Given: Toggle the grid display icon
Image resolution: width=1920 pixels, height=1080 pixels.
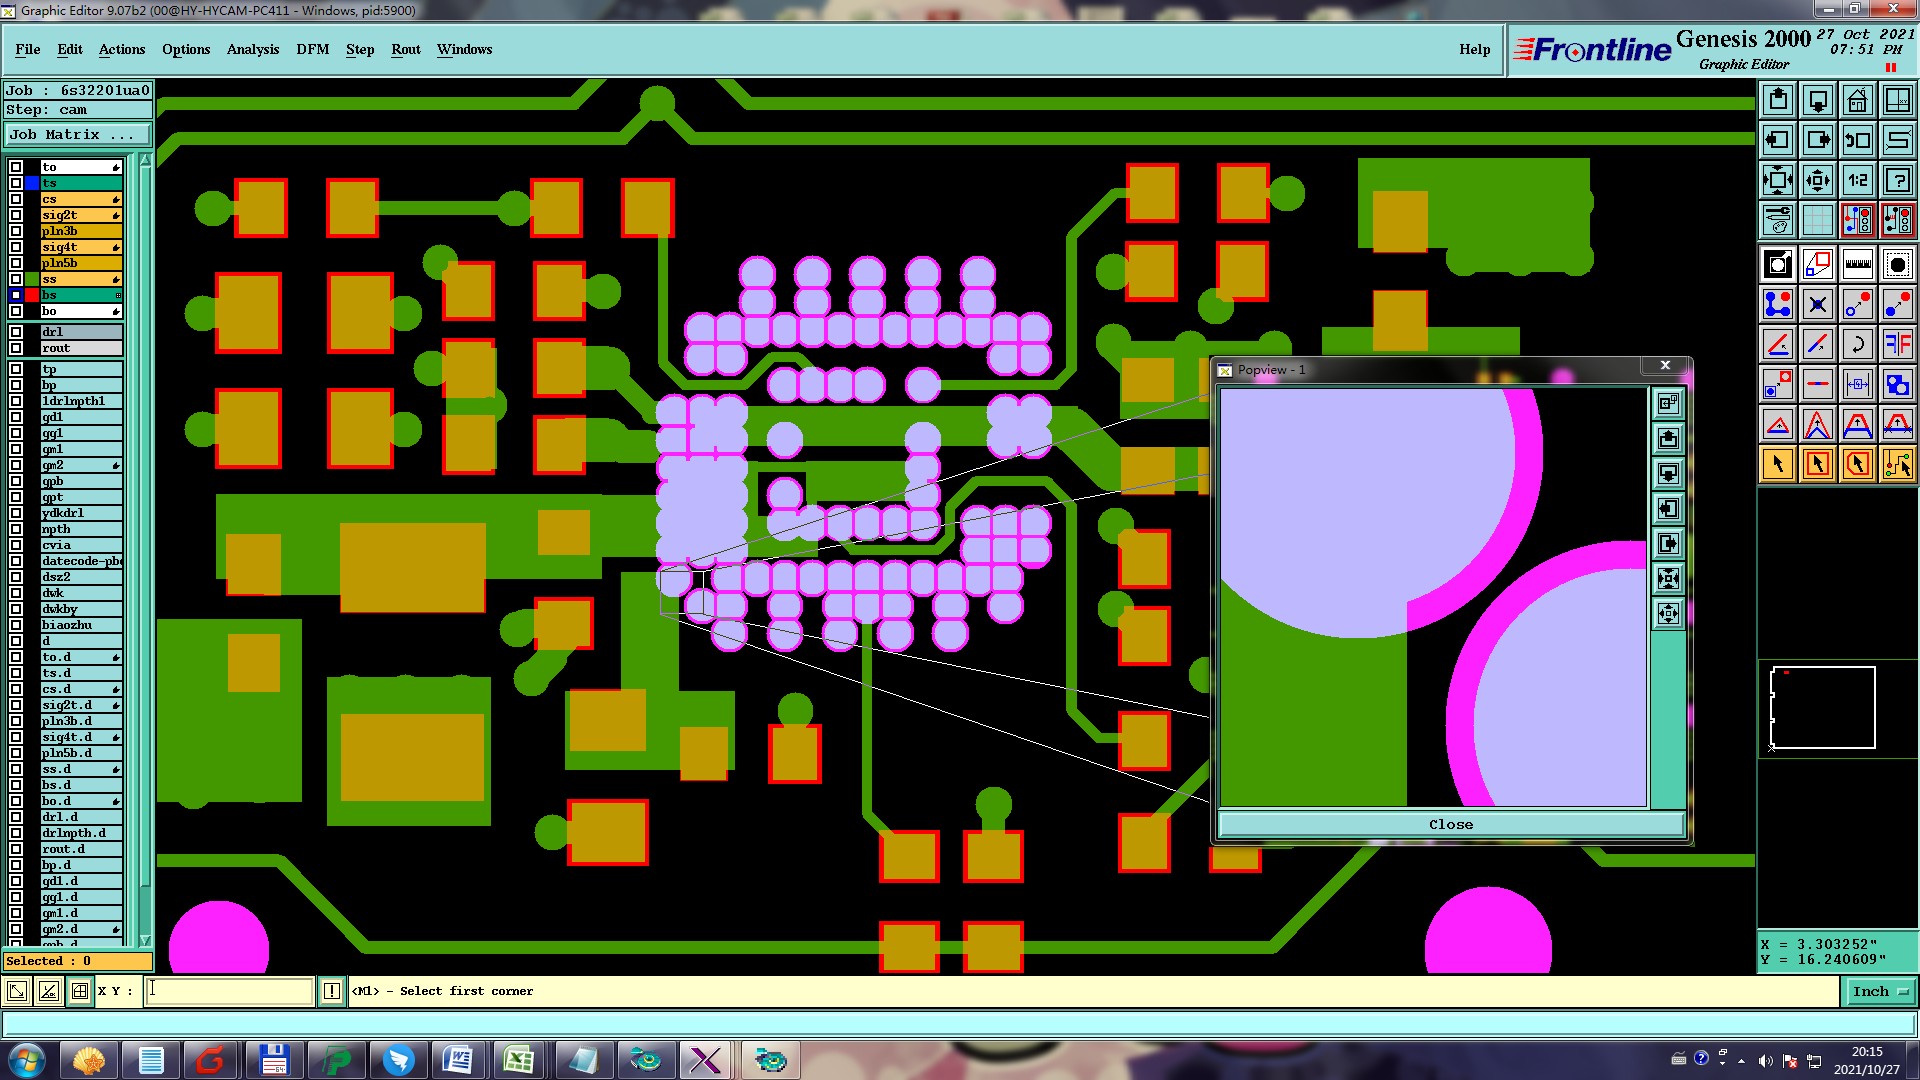Looking at the screenshot, I should 1818,220.
